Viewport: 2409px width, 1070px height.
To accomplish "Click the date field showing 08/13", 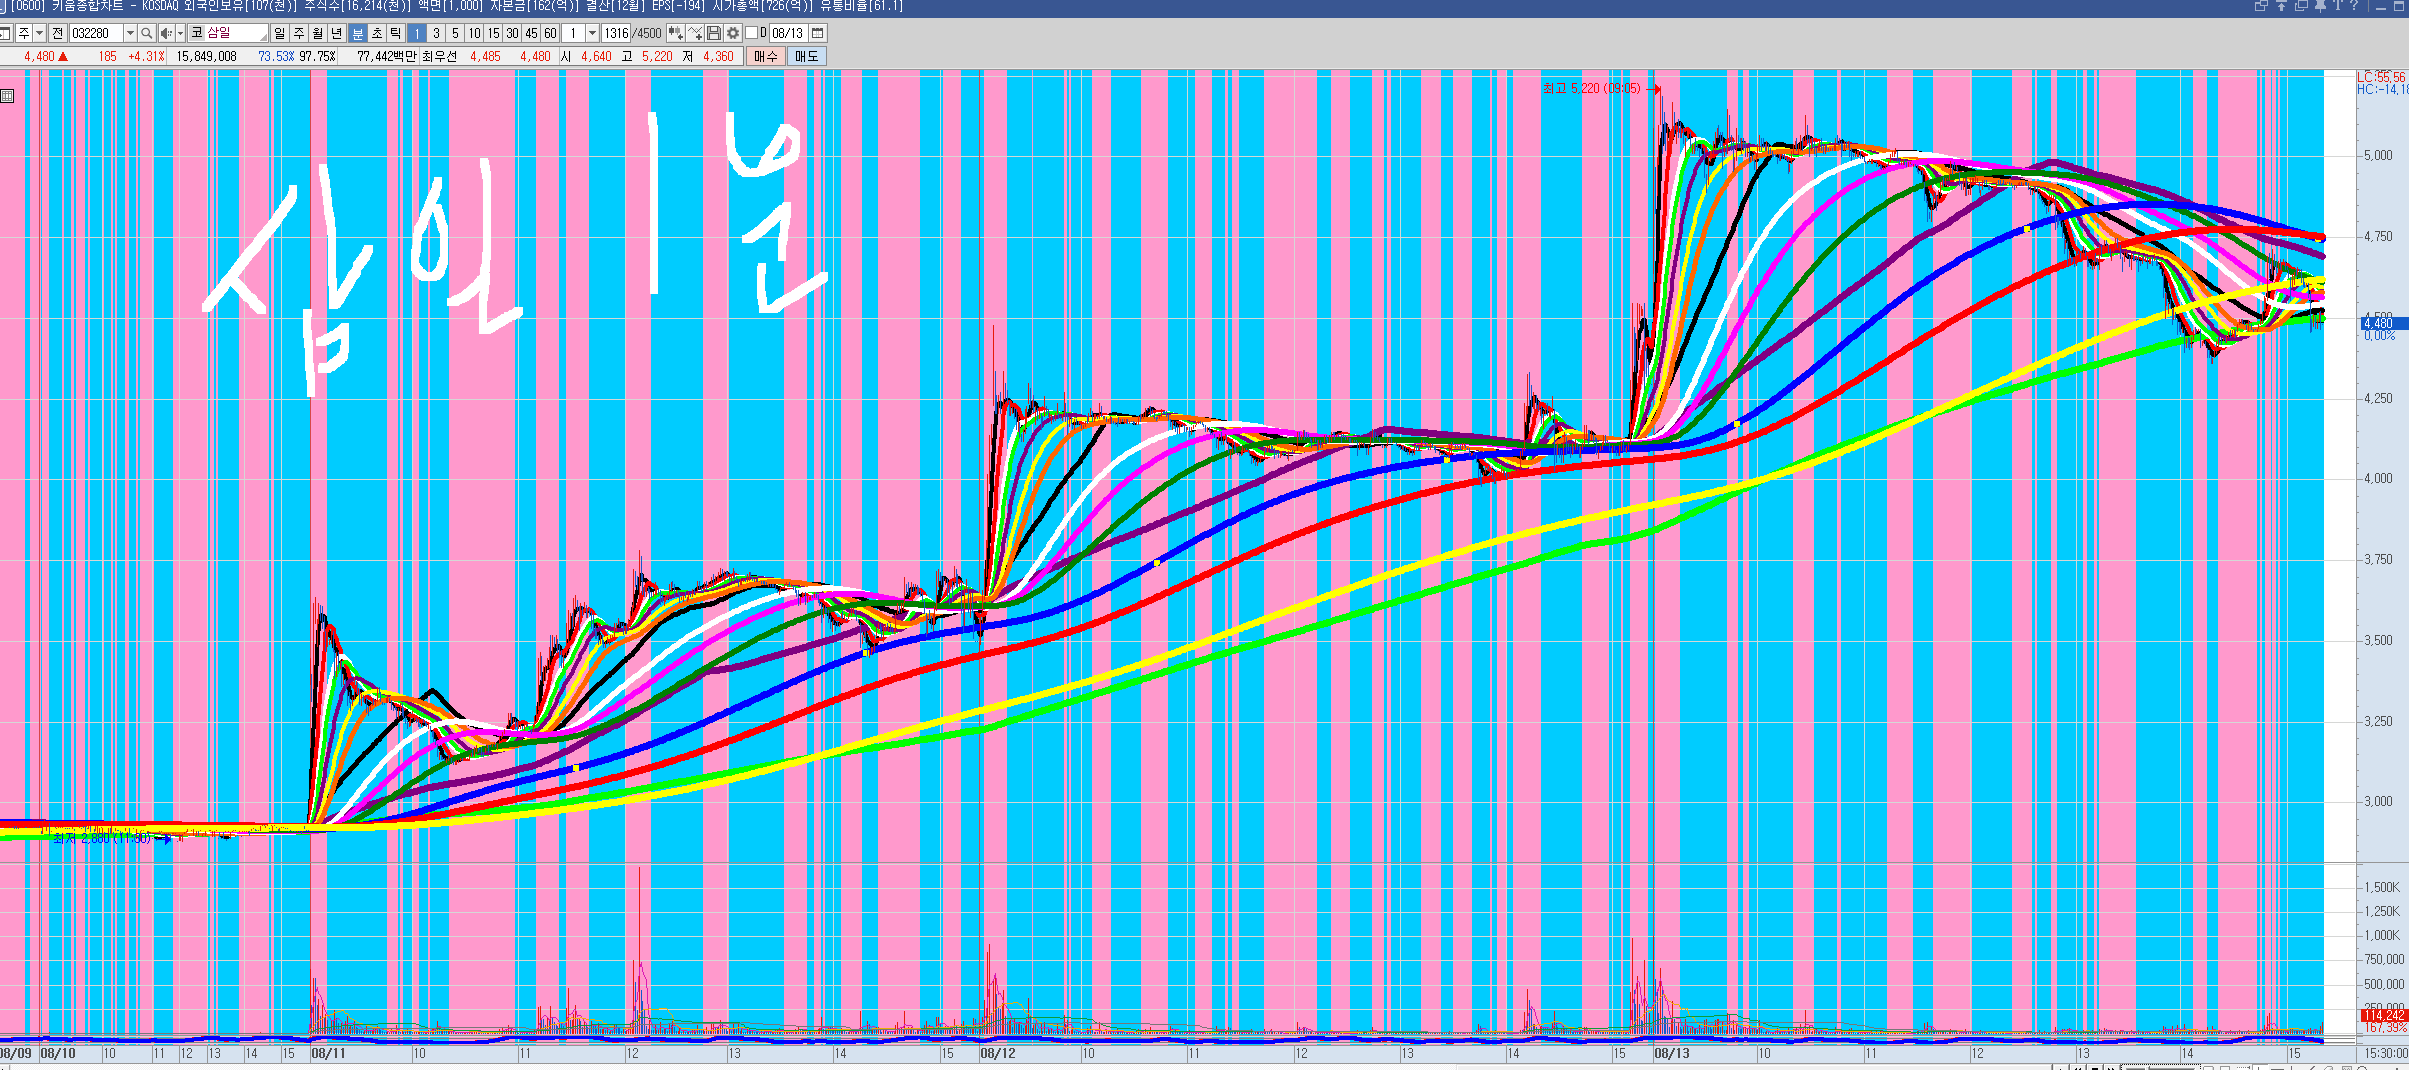I will (787, 33).
